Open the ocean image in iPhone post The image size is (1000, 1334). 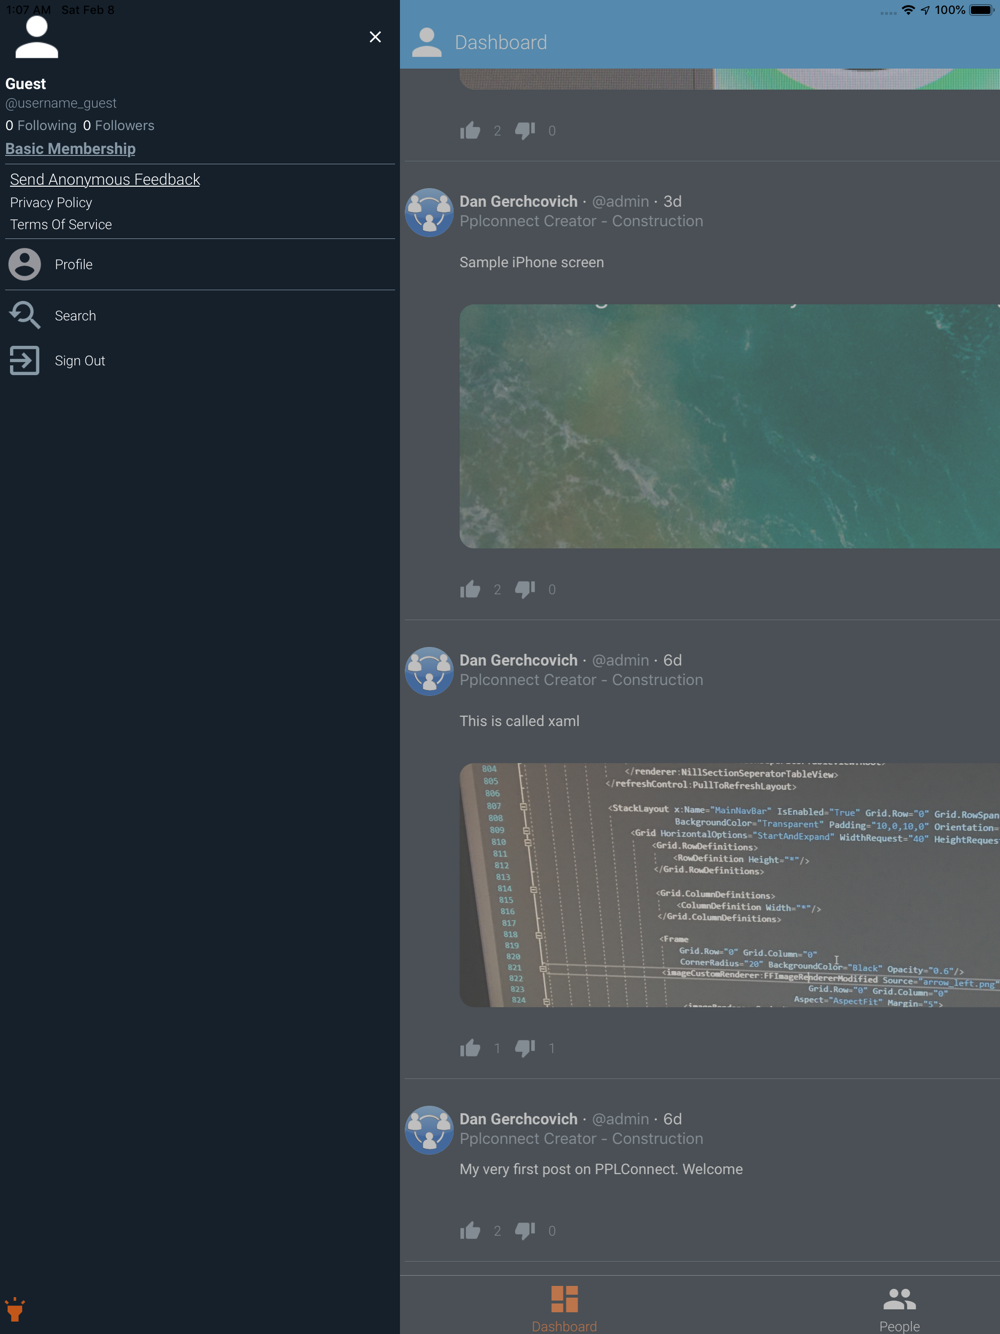[729, 426]
